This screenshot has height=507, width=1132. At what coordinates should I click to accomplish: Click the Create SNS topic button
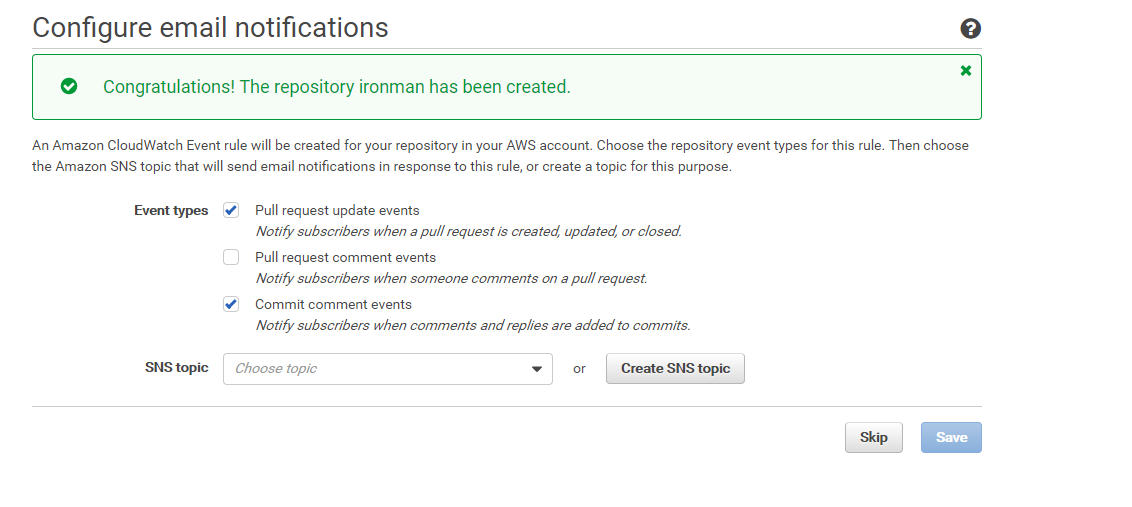[675, 369]
